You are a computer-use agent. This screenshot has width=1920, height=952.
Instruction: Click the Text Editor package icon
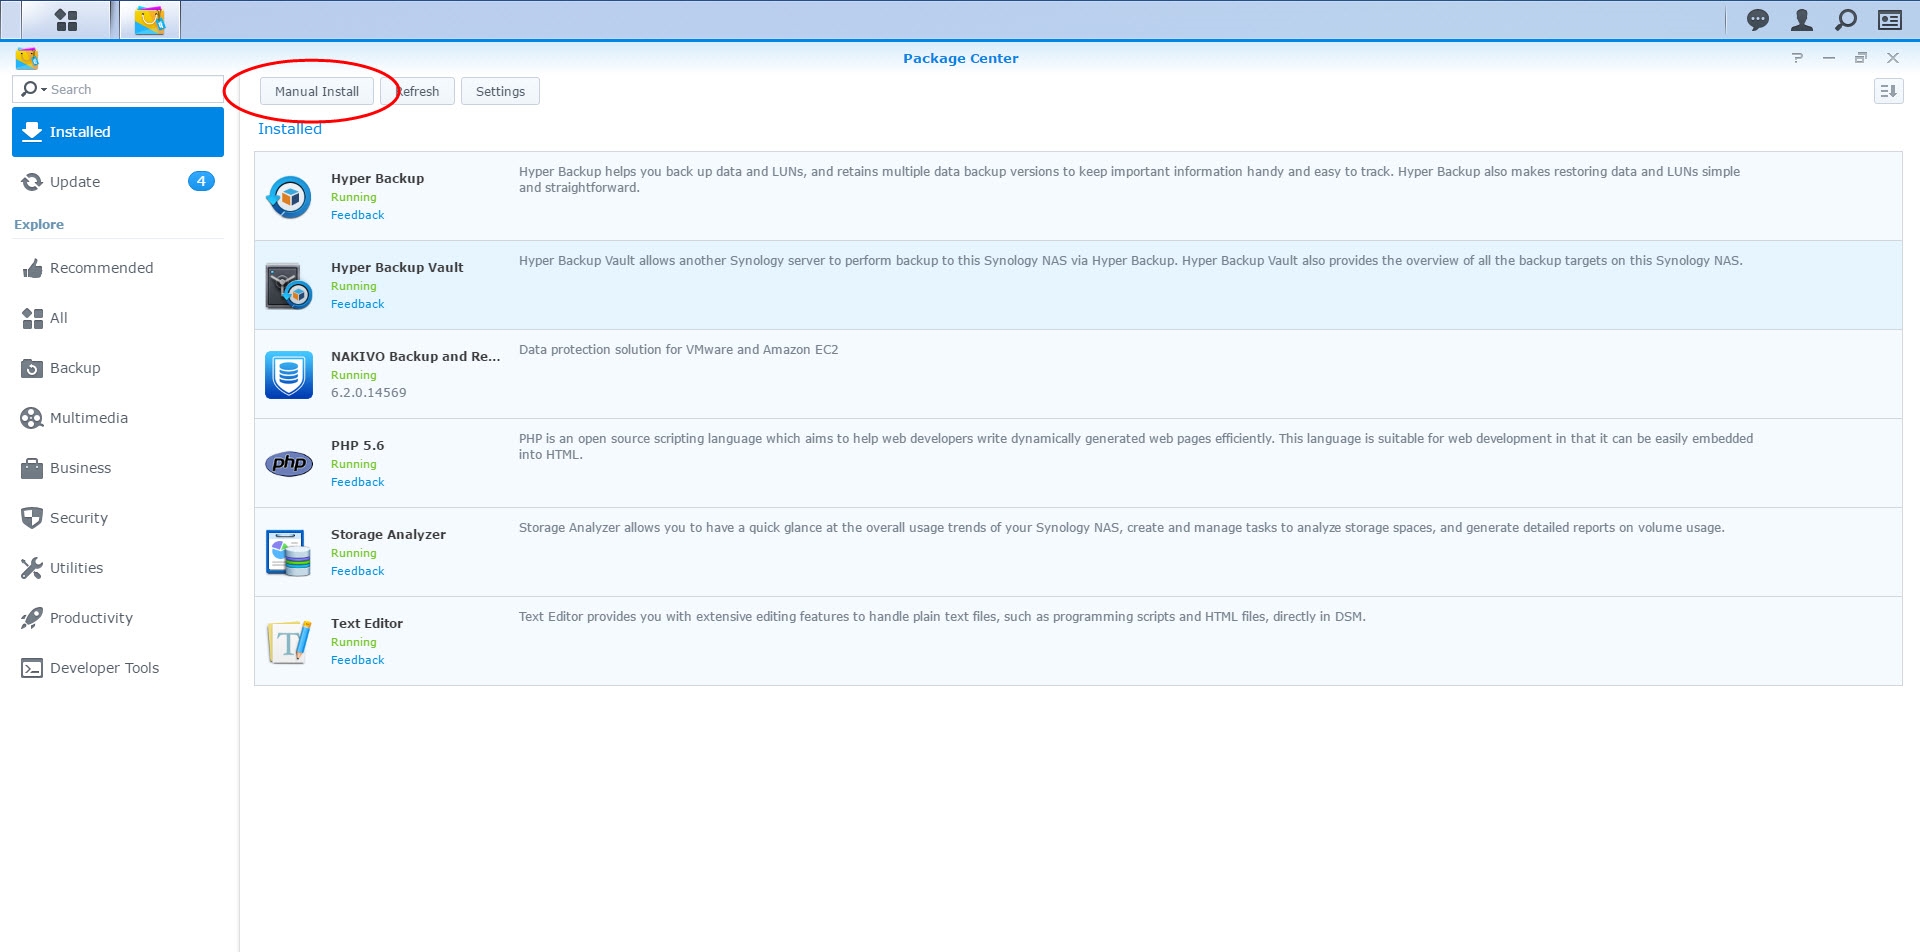point(288,640)
